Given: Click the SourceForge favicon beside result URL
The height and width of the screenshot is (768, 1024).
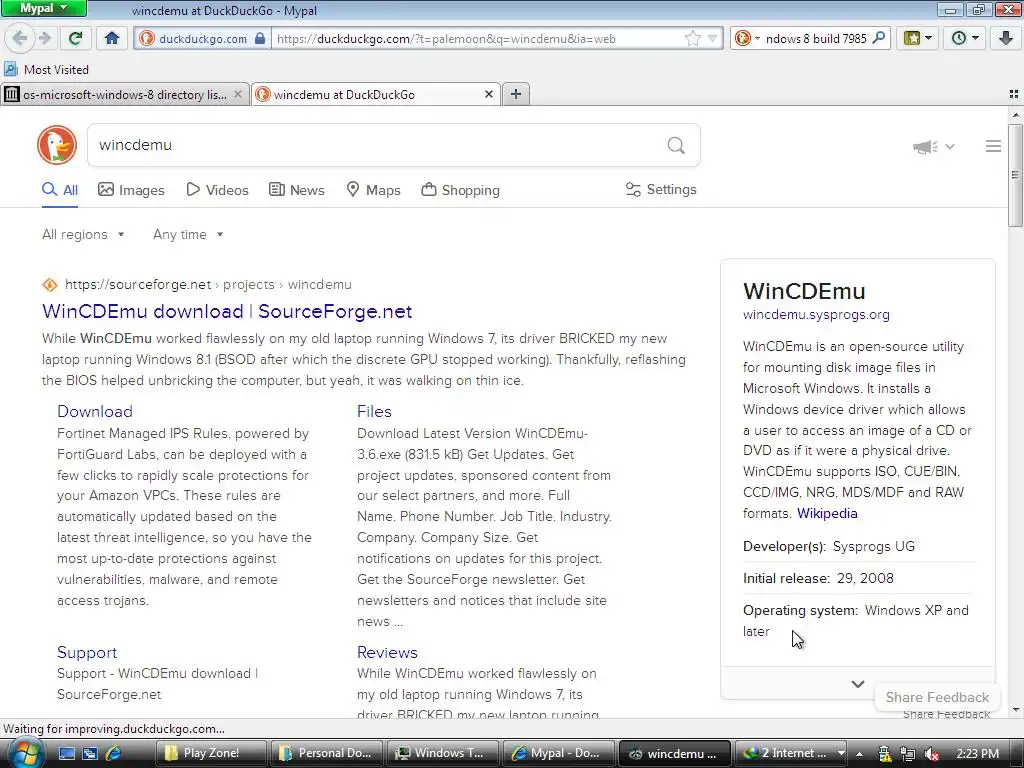Looking at the screenshot, I should click(50, 285).
